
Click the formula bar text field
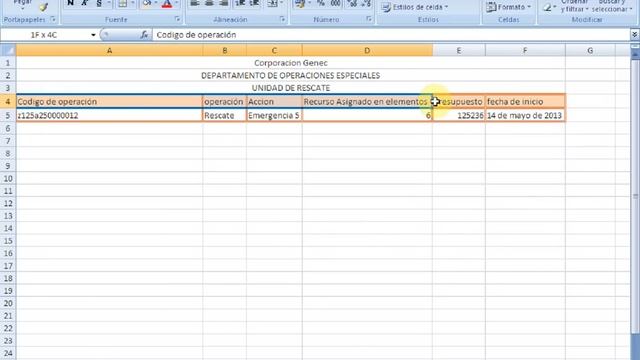pos(391,35)
